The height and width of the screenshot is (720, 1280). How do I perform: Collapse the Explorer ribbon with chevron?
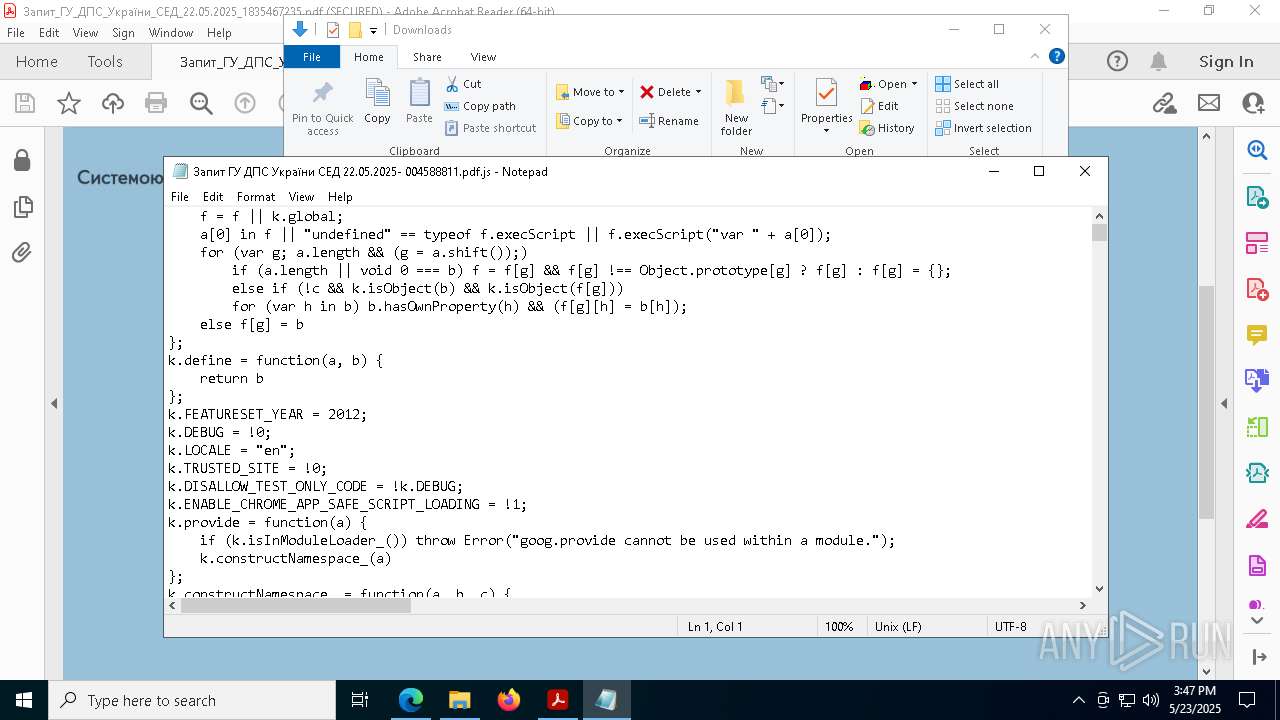pos(1035,56)
